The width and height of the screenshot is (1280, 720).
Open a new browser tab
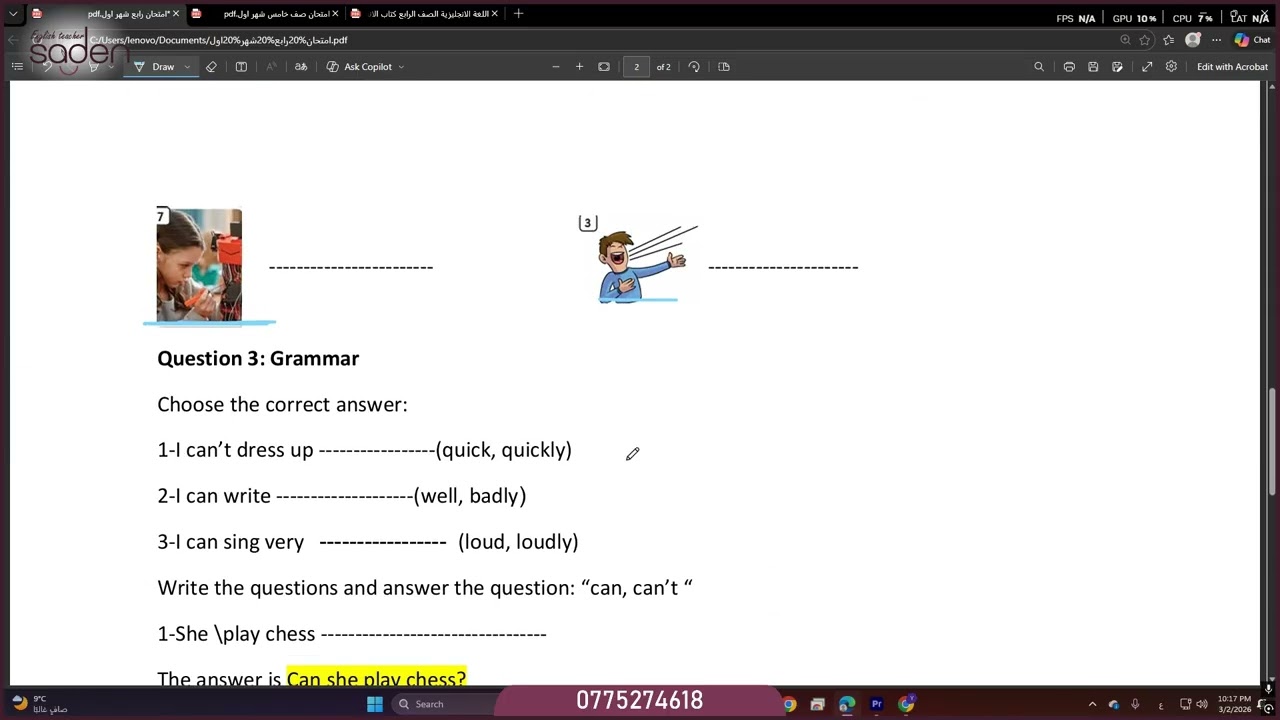tap(518, 14)
